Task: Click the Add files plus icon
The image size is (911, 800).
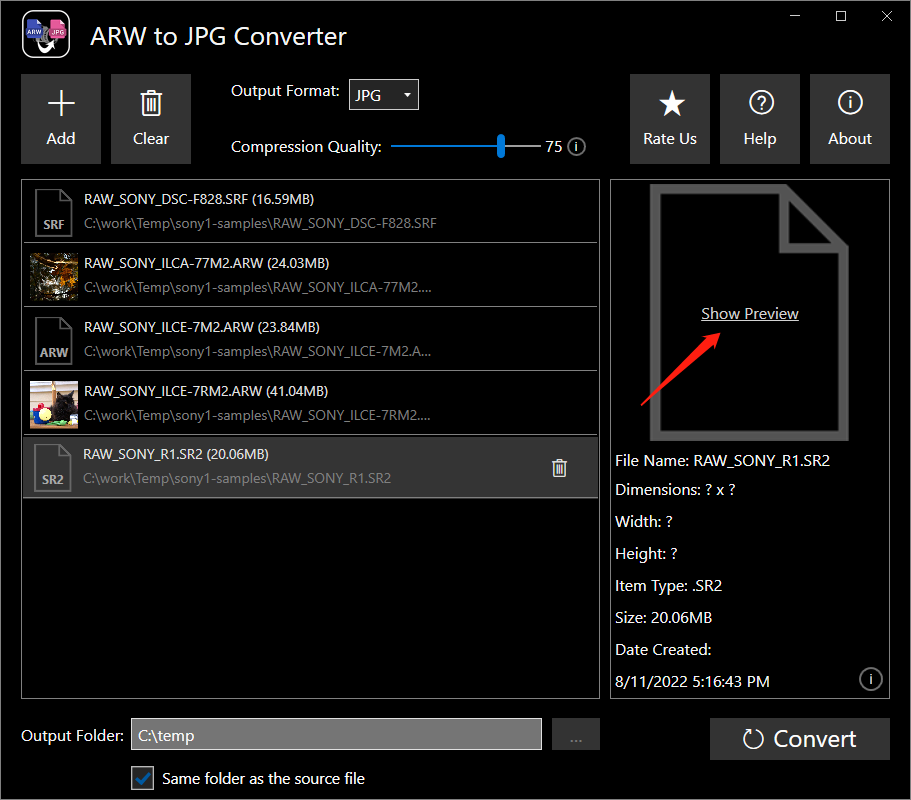Action: click(61, 119)
